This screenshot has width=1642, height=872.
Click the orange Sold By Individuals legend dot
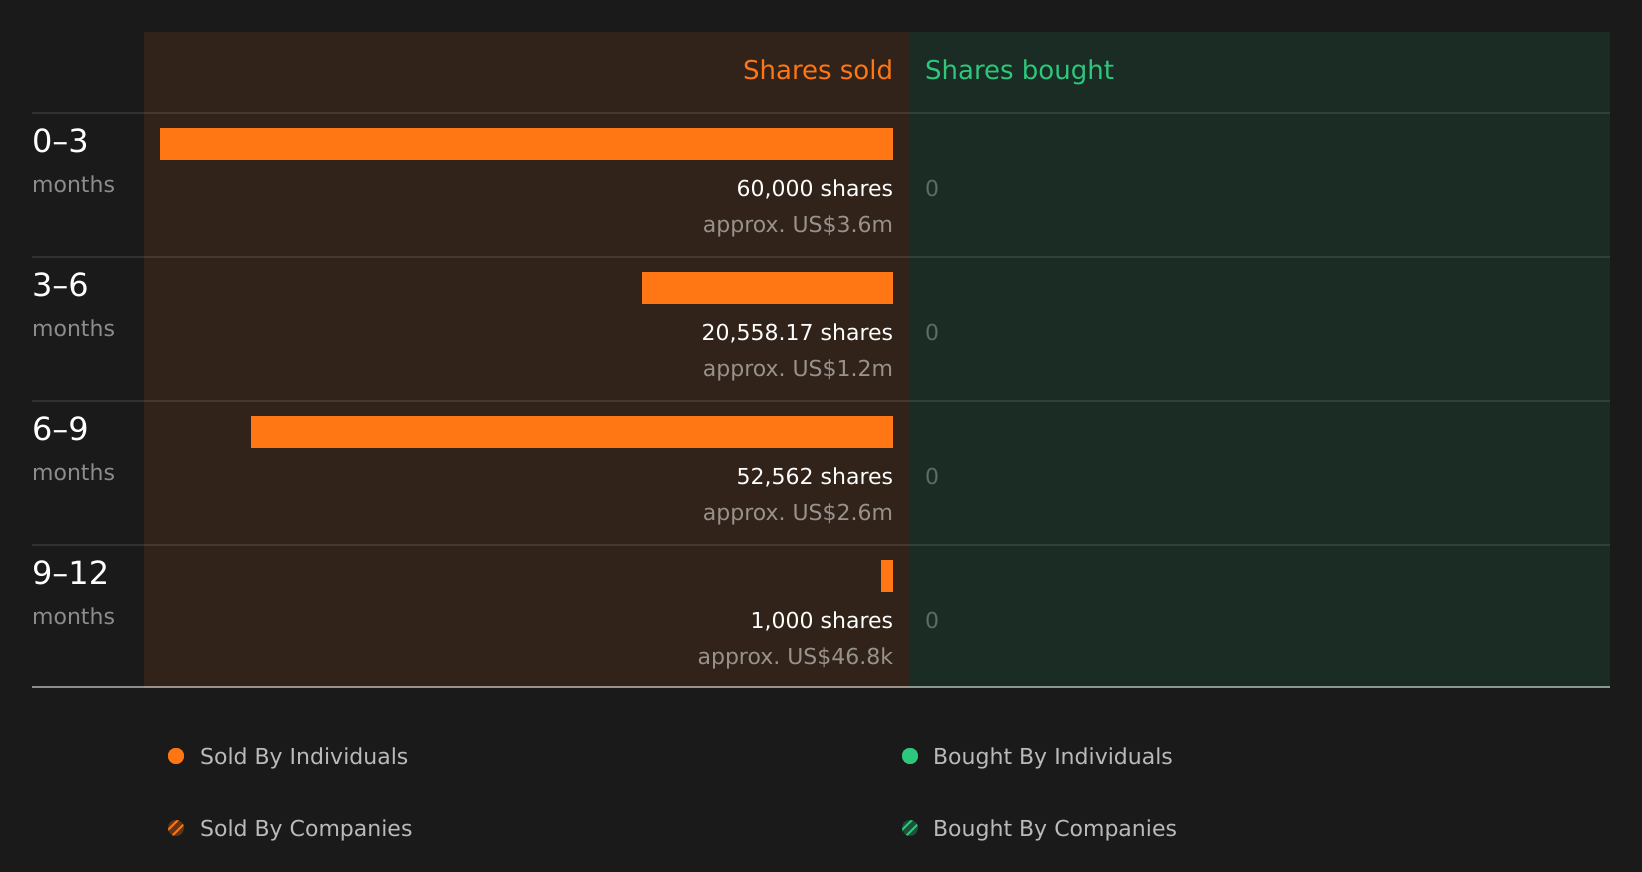pyautogui.click(x=176, y=756)
